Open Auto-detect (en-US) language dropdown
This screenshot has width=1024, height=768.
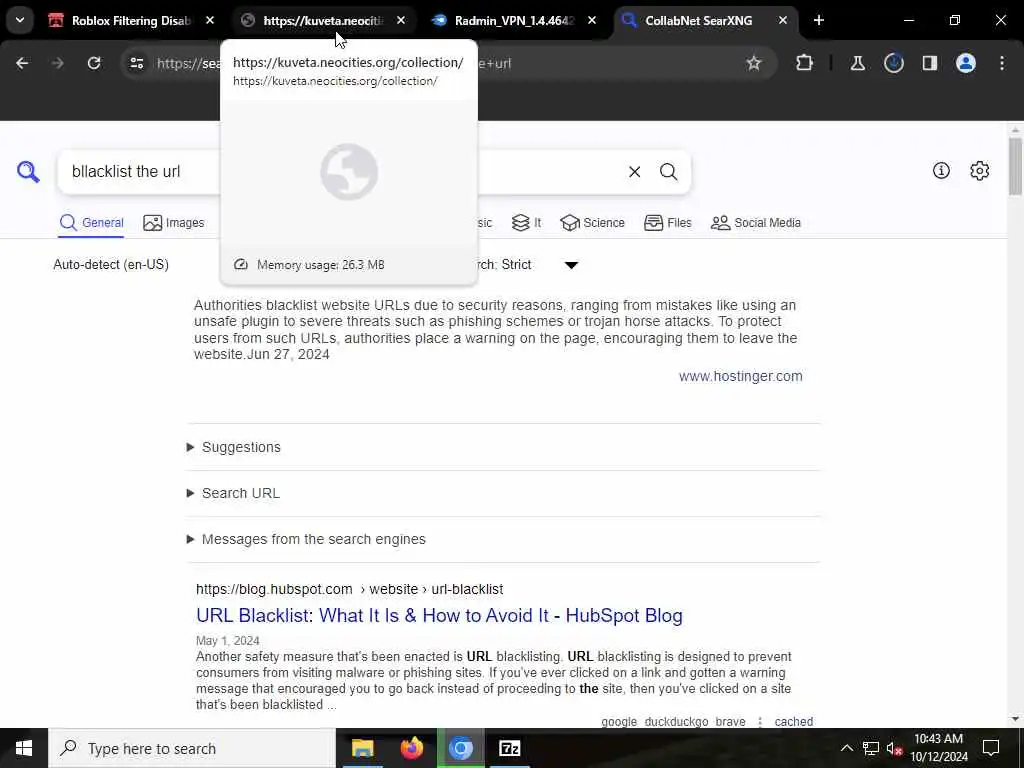point(111,264)
